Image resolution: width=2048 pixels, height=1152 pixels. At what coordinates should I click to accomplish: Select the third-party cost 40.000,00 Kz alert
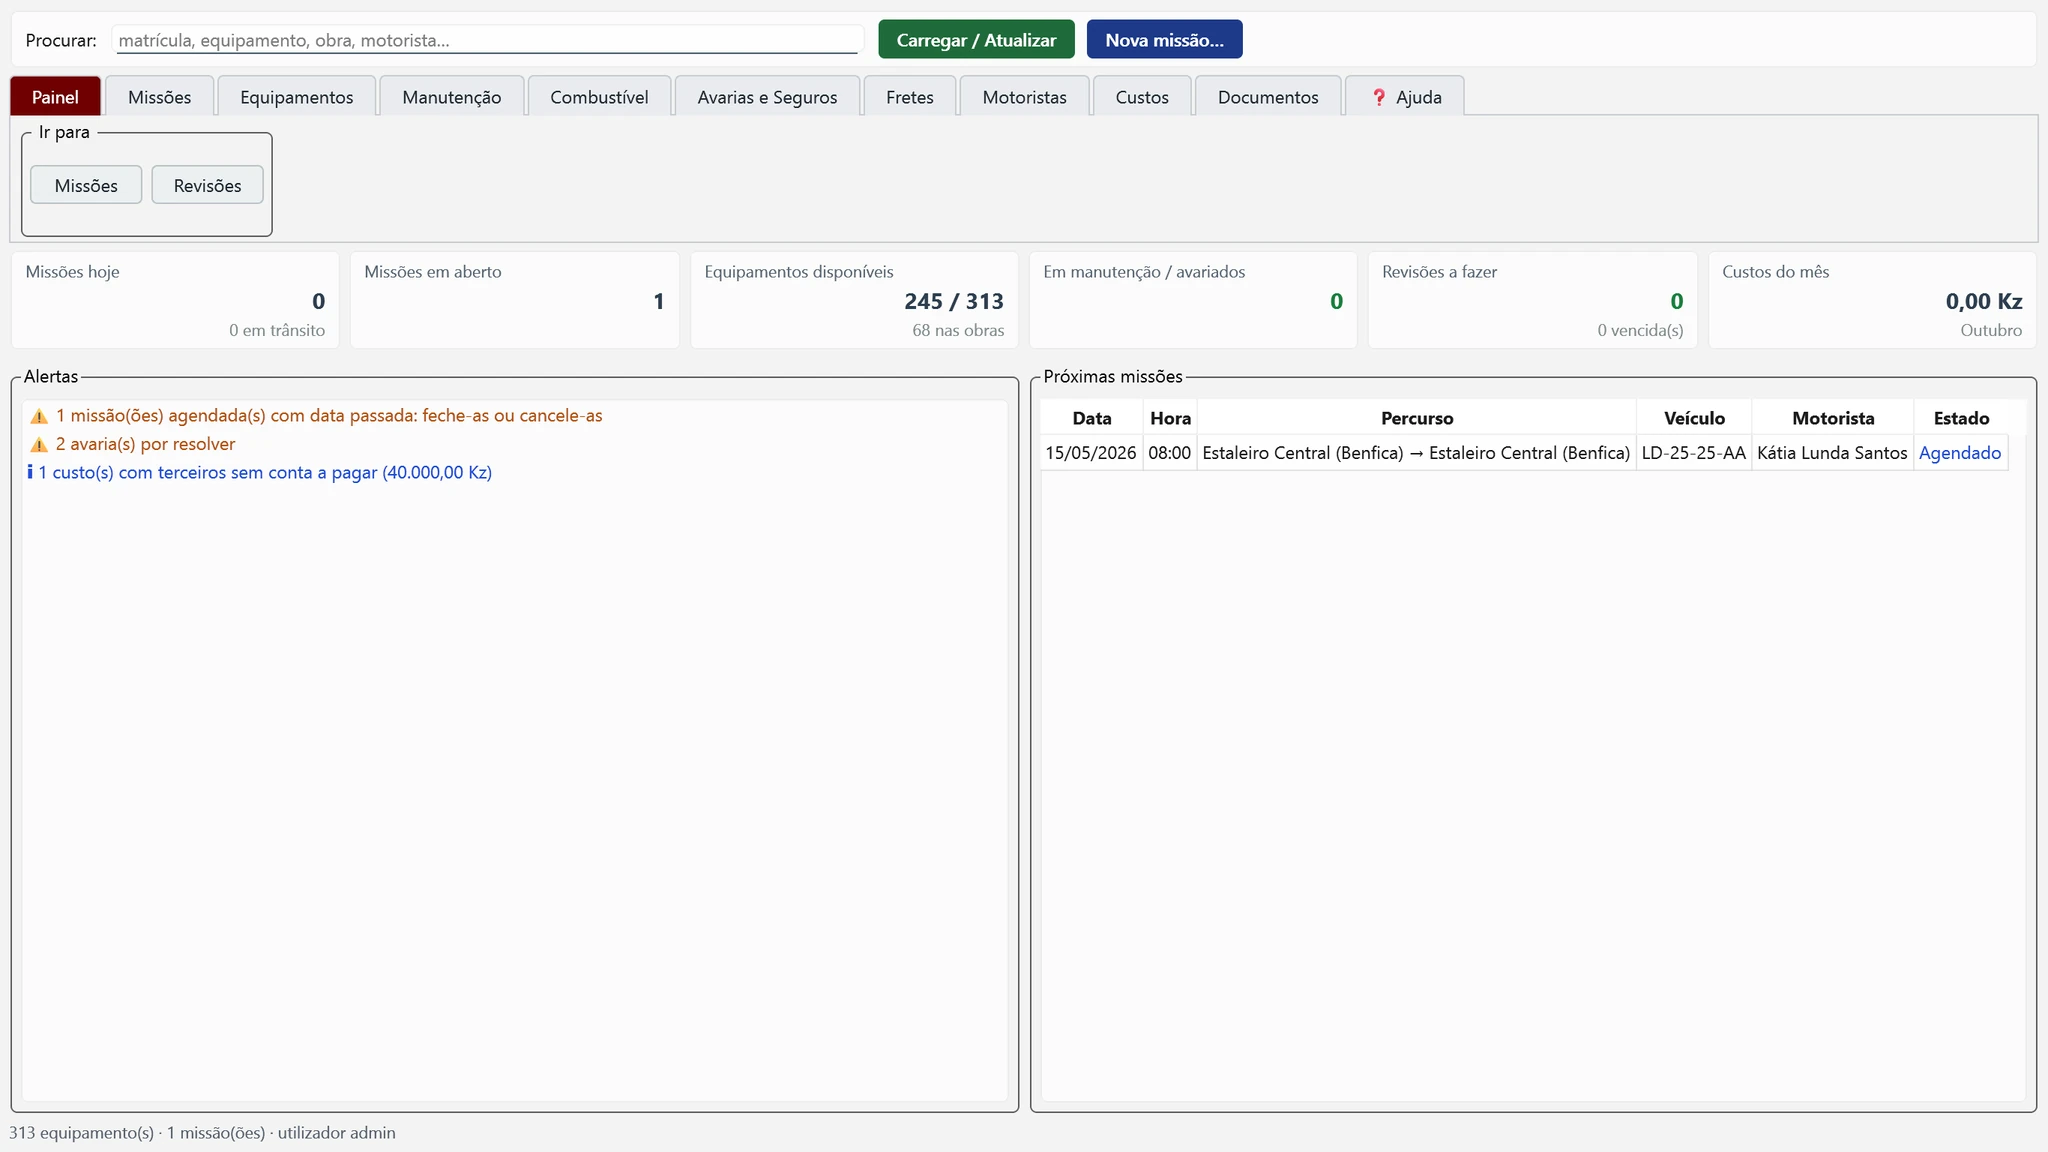click(514, 472)
